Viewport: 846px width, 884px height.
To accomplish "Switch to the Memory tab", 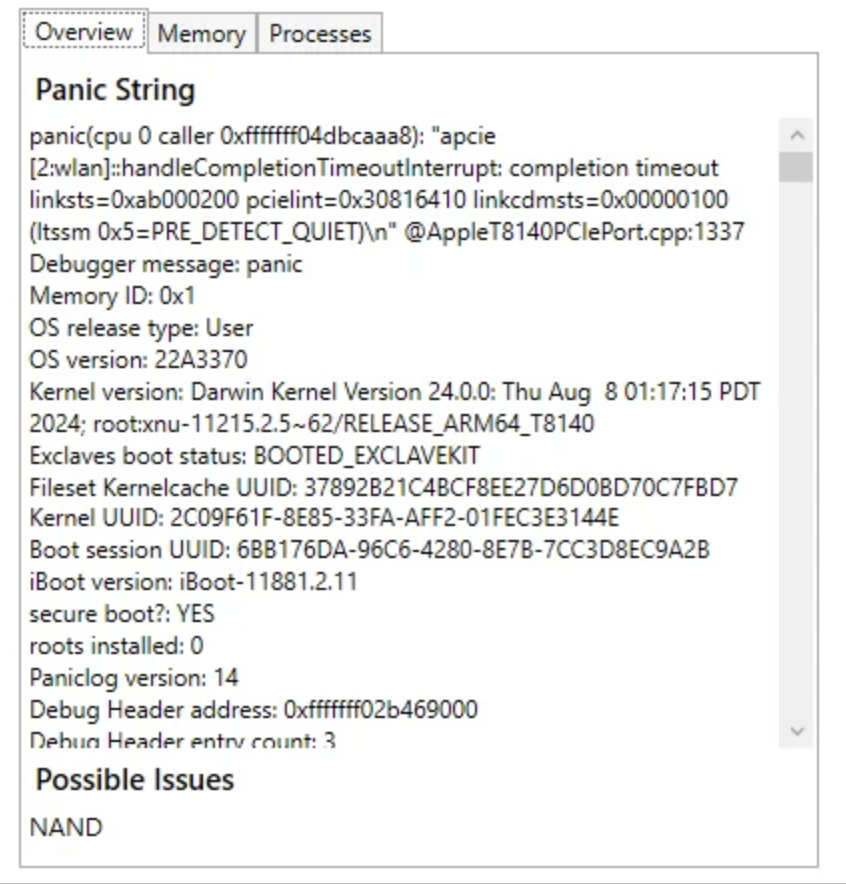I will 201,33.
